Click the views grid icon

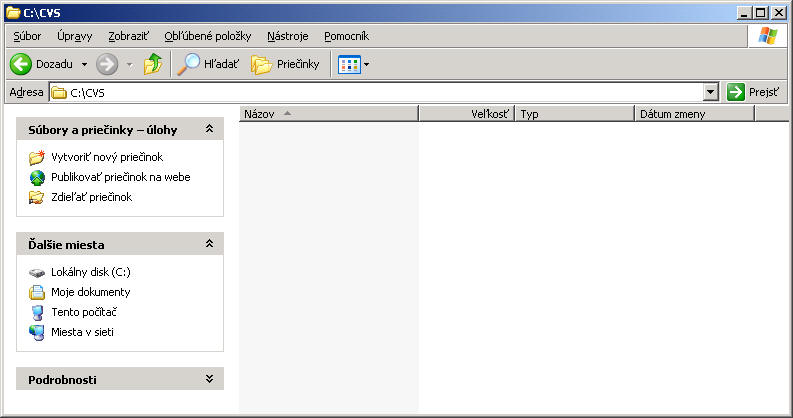click(x=349, y=64)
